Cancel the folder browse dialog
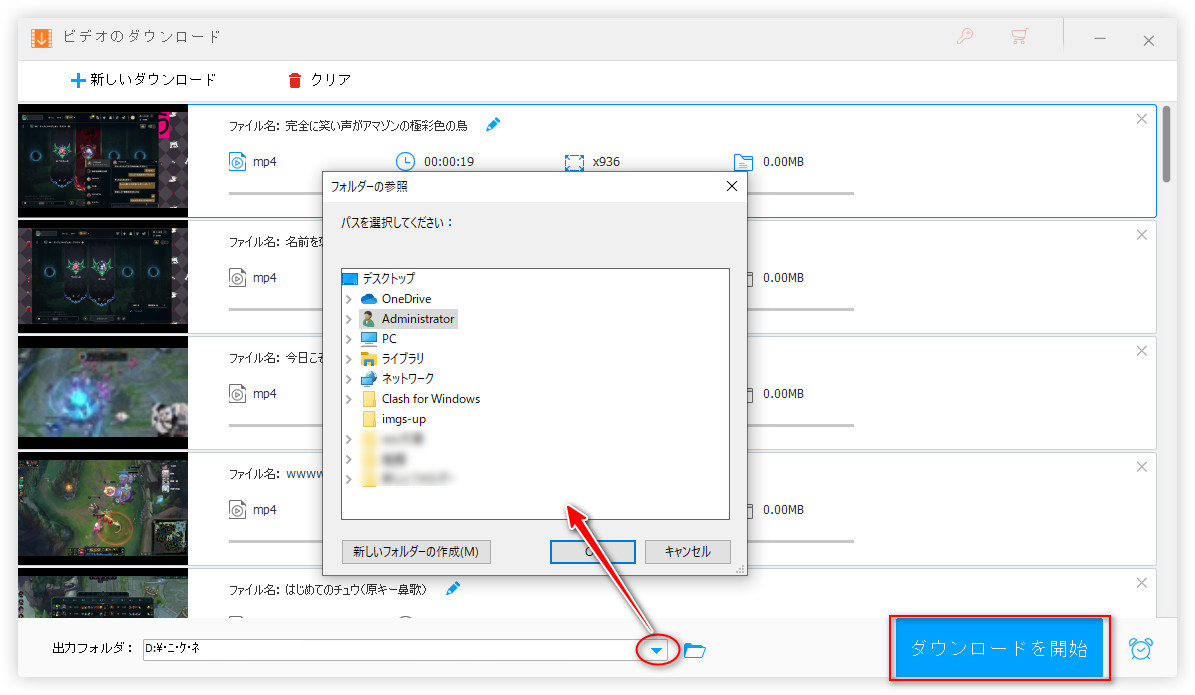The height and width of the screenshot is (695, 1195). click(x=687, y=552)
